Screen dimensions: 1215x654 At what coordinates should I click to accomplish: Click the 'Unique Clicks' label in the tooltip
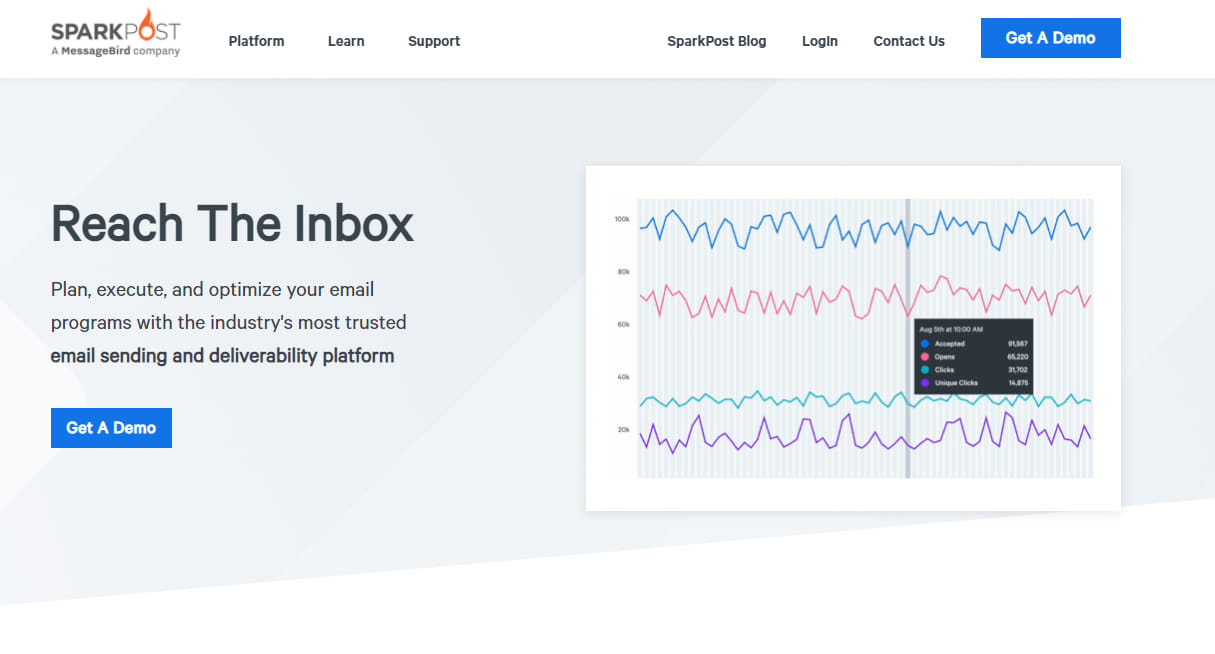coord(957,383)
